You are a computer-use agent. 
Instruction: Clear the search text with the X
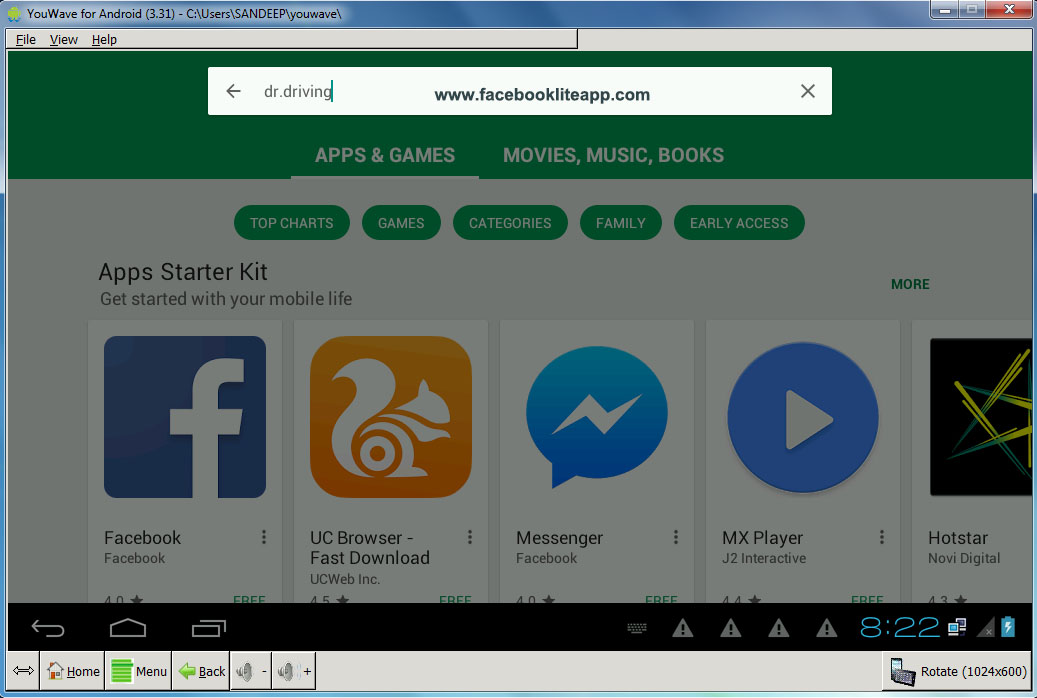pos(808,91)
